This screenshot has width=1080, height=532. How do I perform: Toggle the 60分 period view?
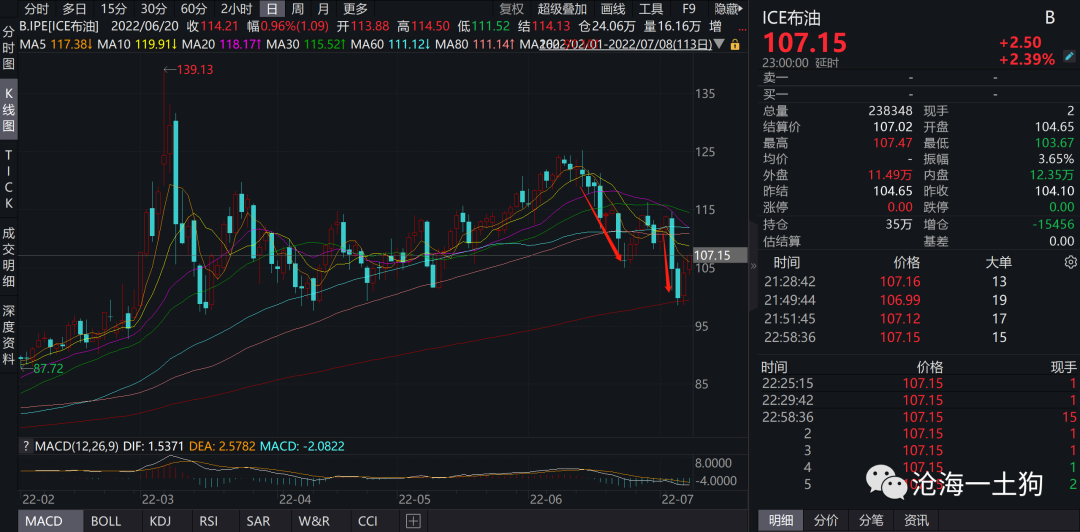(x=194, y=9)
